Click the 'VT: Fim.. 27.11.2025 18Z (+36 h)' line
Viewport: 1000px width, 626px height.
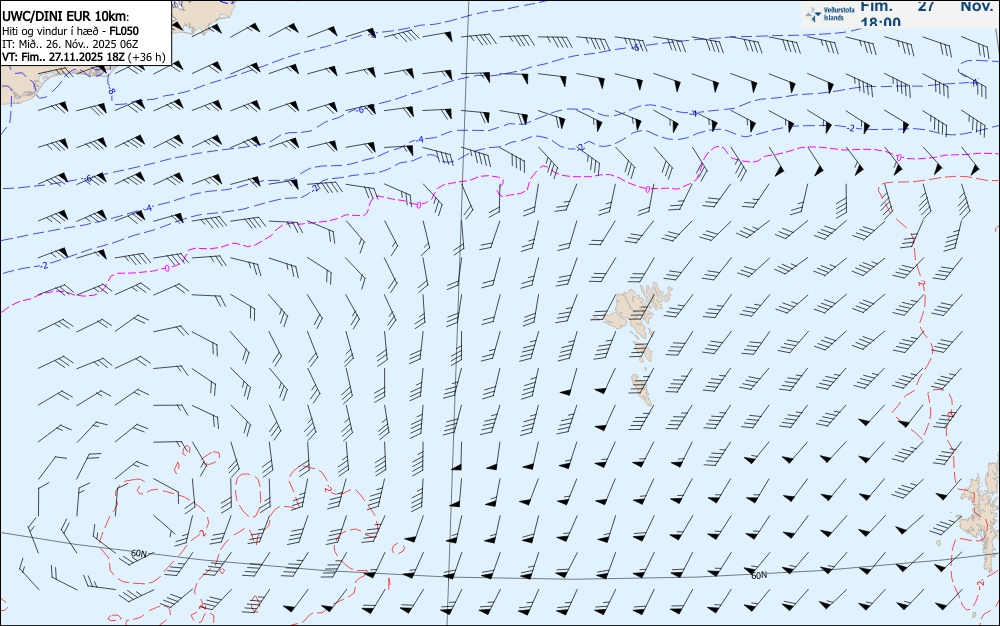click(x=84, y=57)
